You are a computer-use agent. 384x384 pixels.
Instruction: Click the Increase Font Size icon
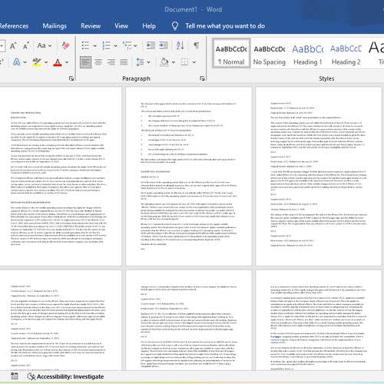[x=13, y=46]
